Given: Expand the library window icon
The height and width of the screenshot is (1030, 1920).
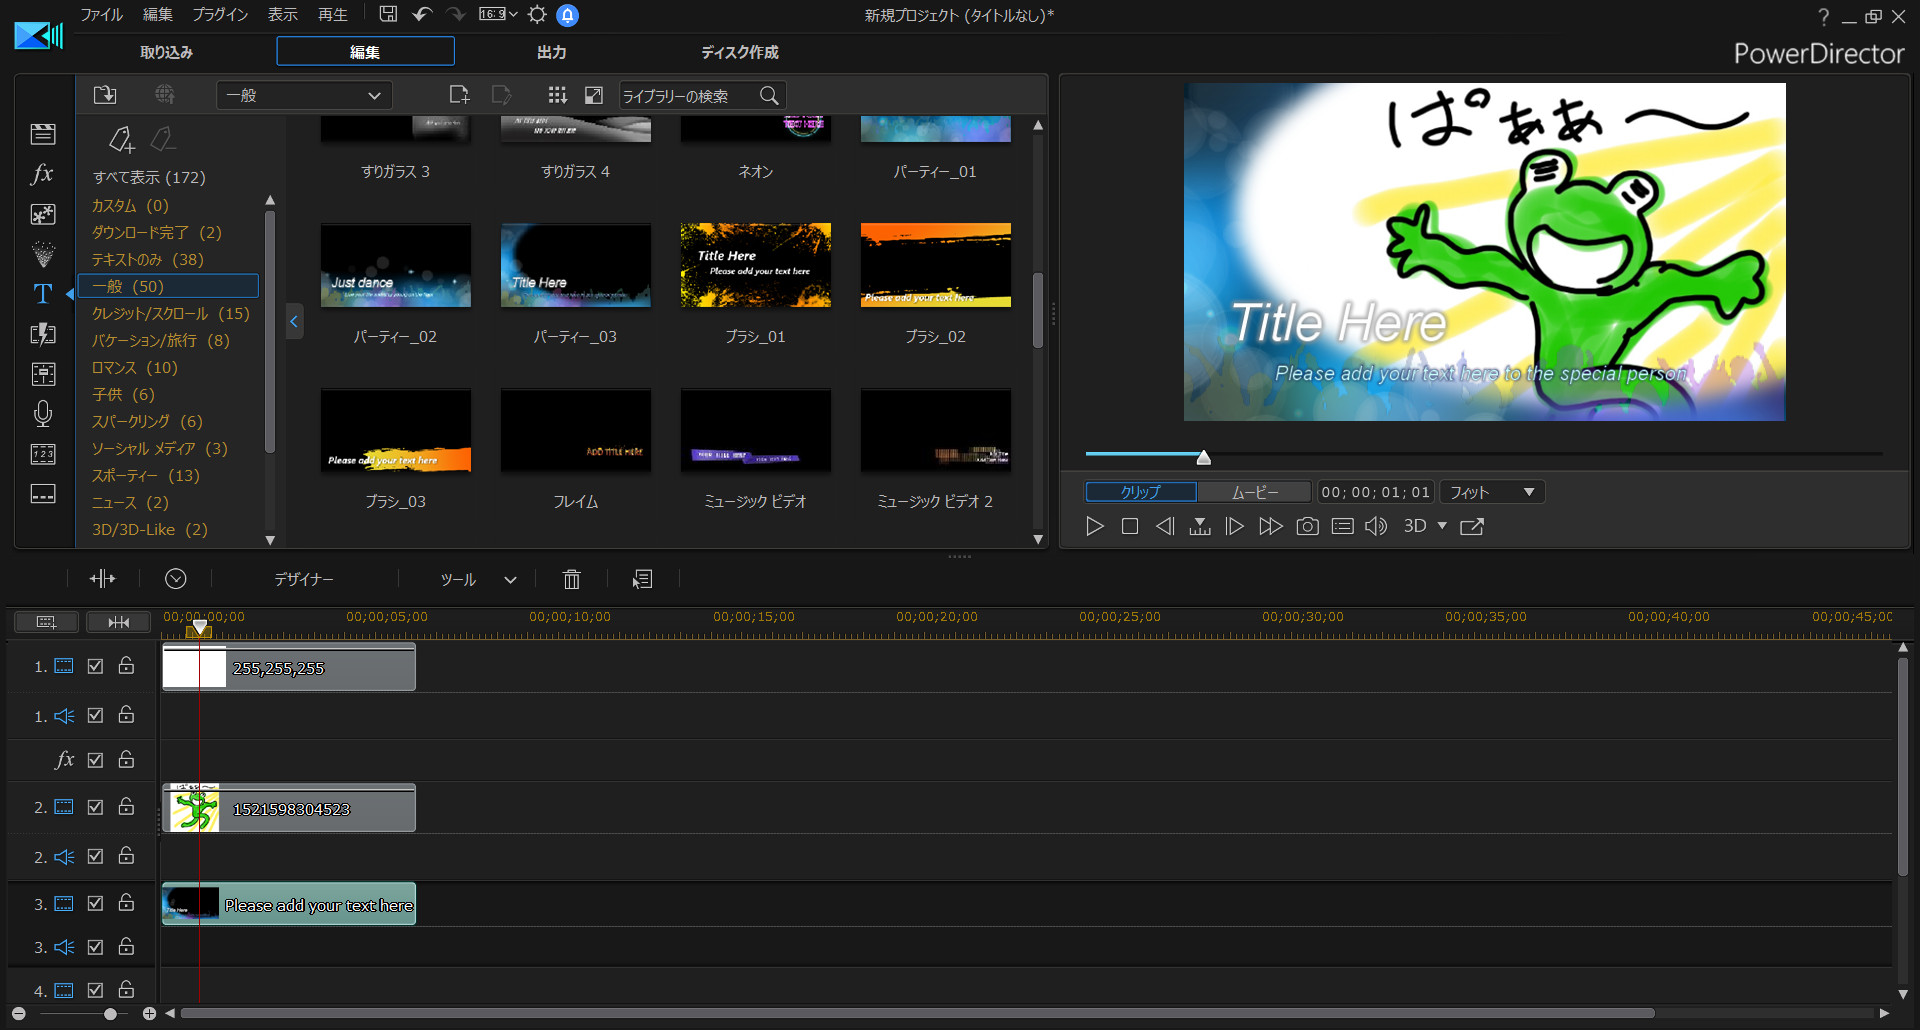Looking at the screenshot, I should [x=594, y=95].
